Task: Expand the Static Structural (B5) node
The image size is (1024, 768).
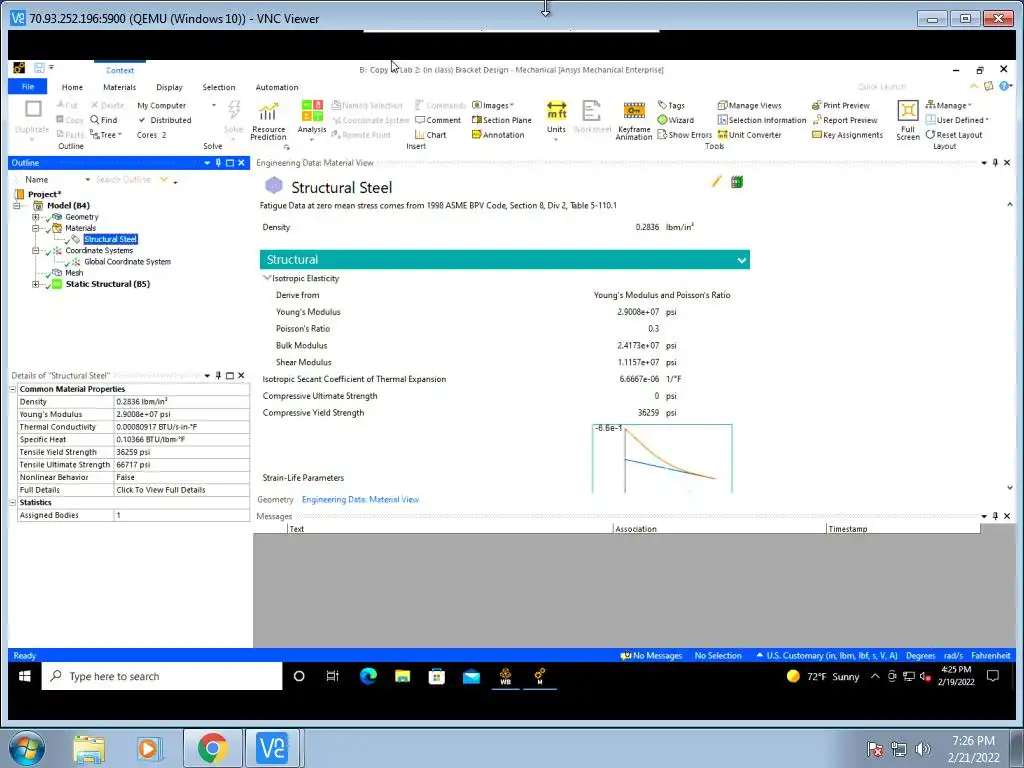Action: [x=36, y=284]
